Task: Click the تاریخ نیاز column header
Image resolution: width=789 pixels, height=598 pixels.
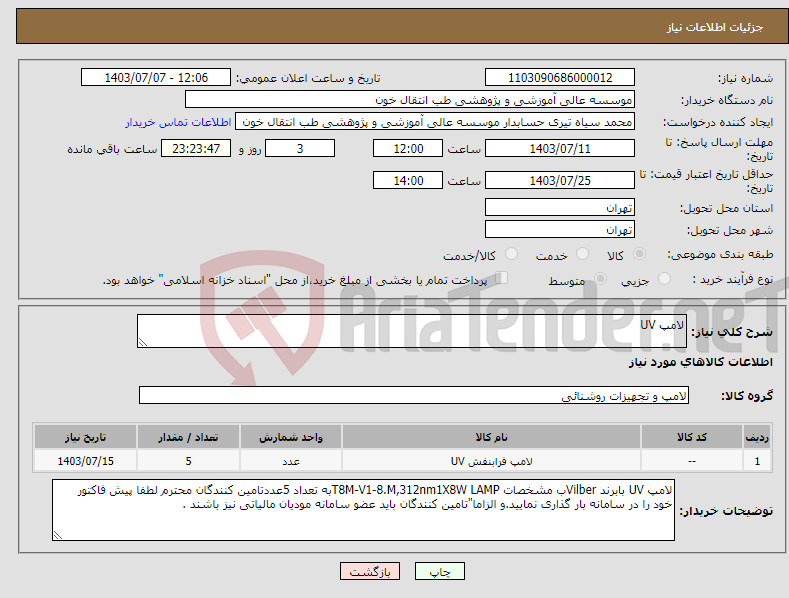Action: (86, 437)
